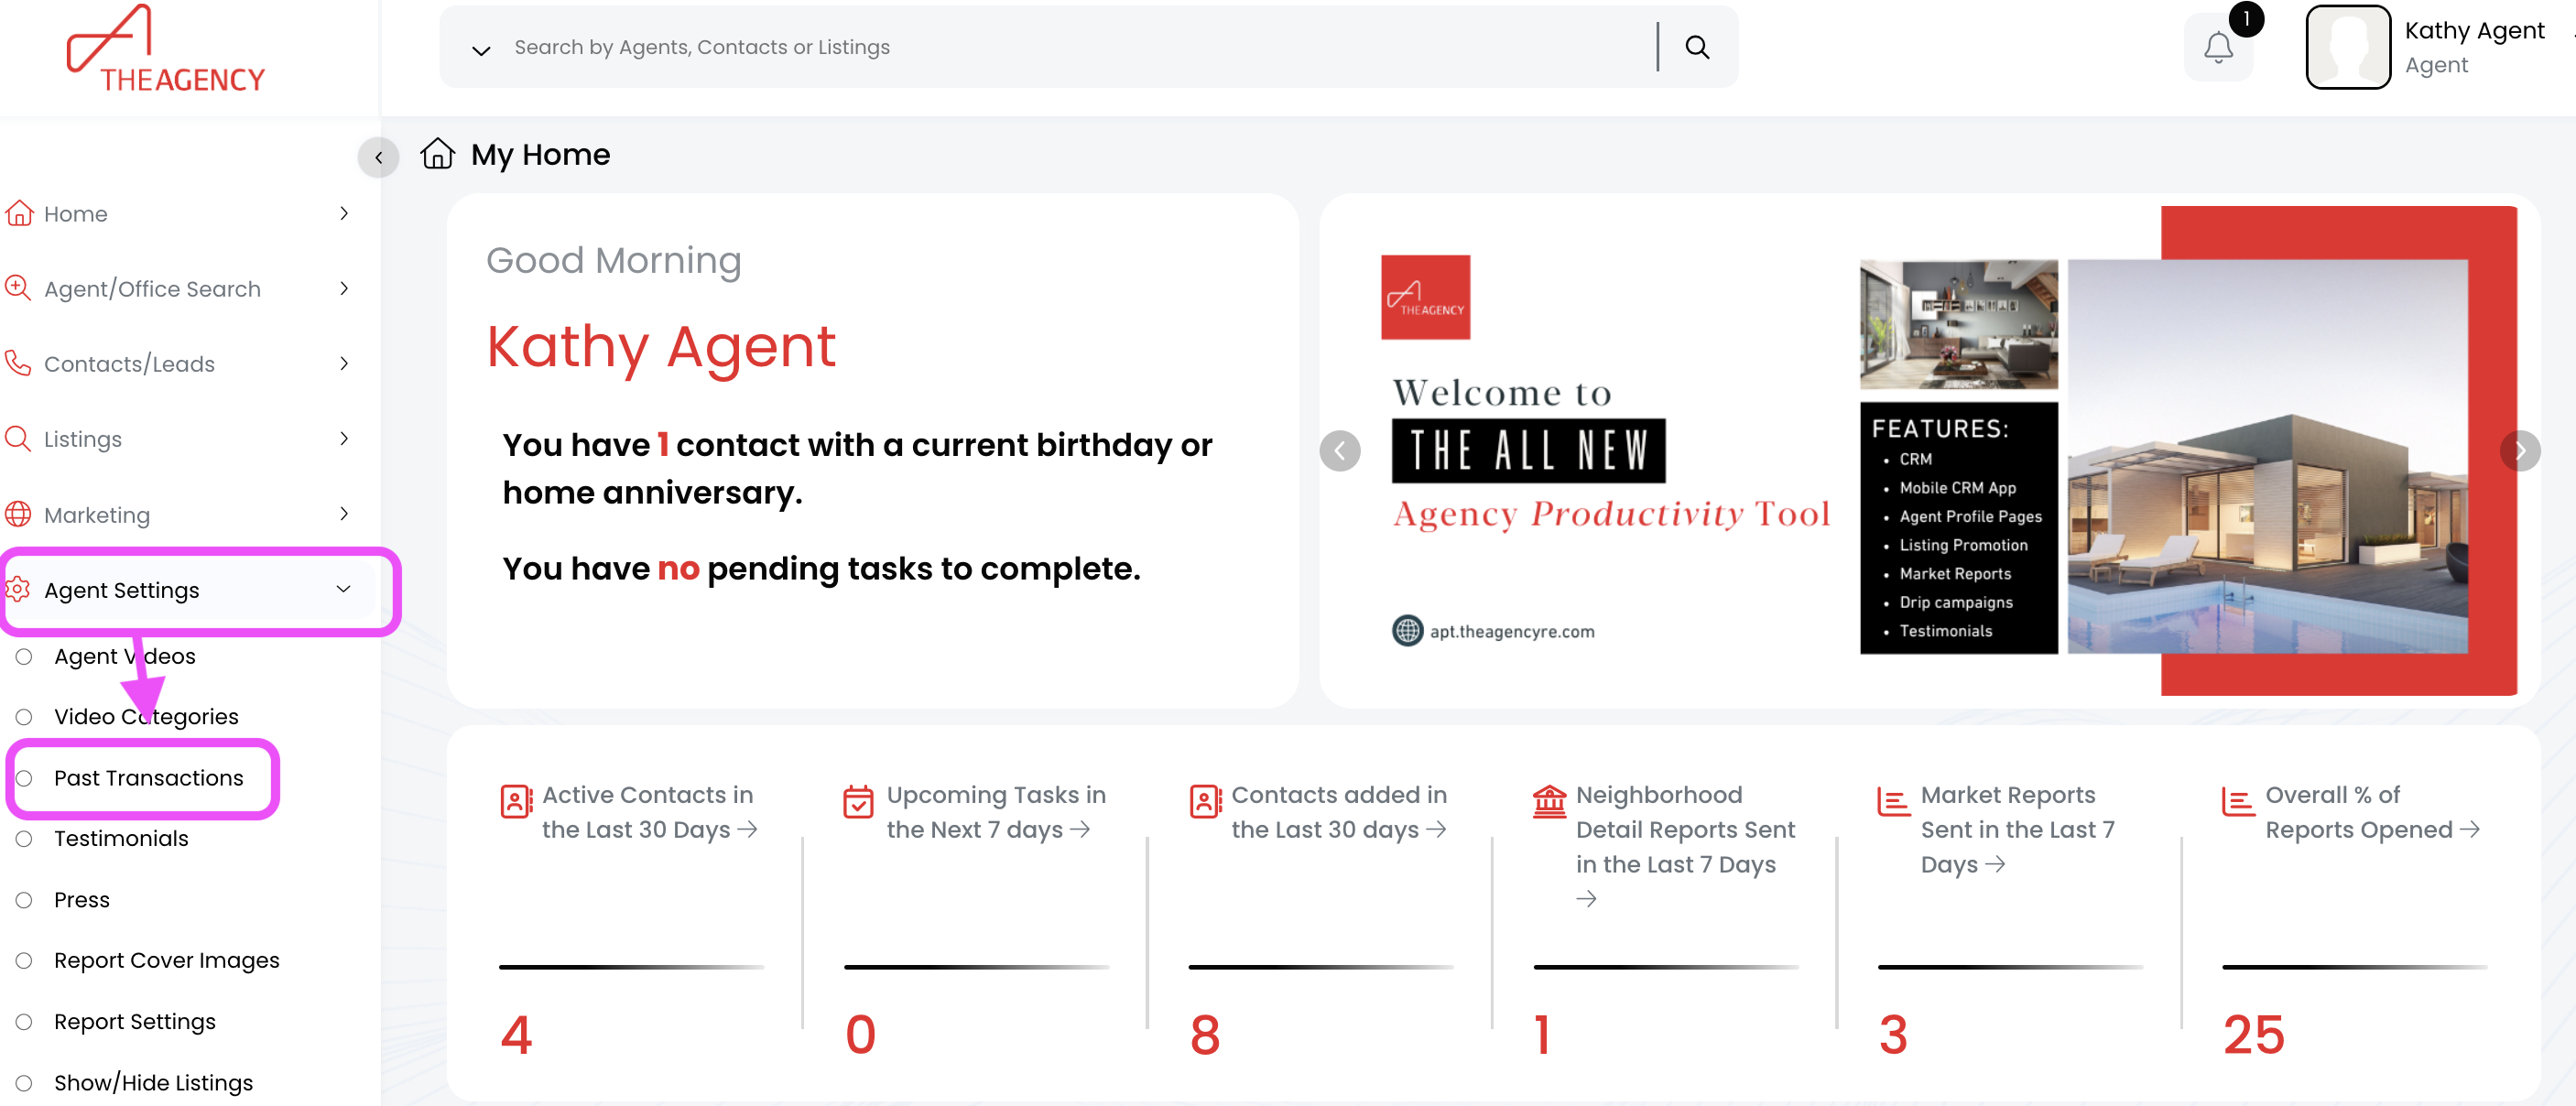Click the Upcoming Tasks progress bar line

(975, 967)
